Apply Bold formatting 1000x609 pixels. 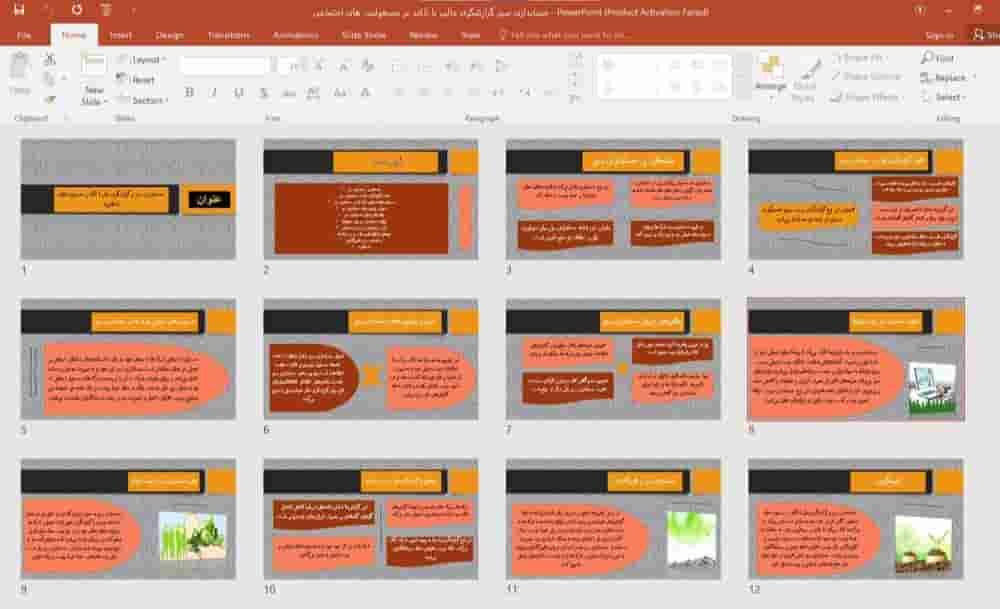point(189,92)
